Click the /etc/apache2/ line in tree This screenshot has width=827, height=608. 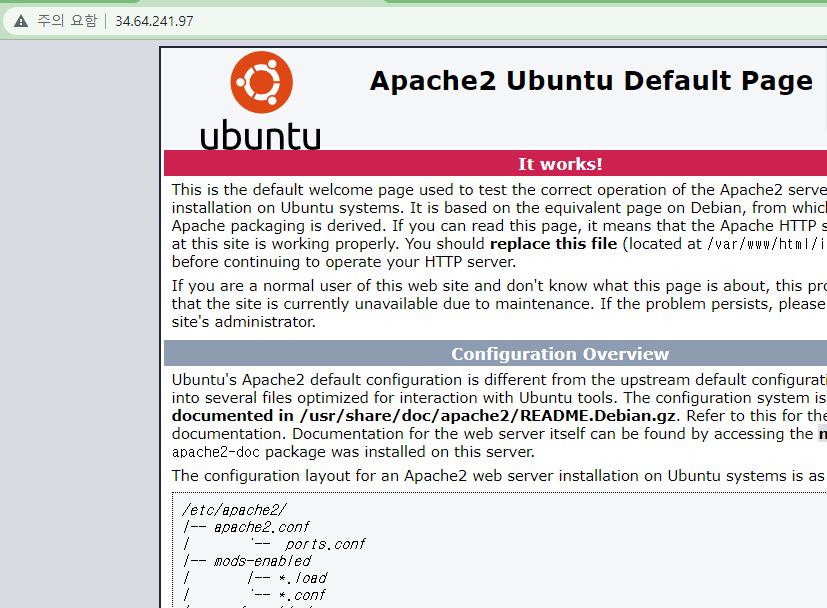[x=234, y=510]
